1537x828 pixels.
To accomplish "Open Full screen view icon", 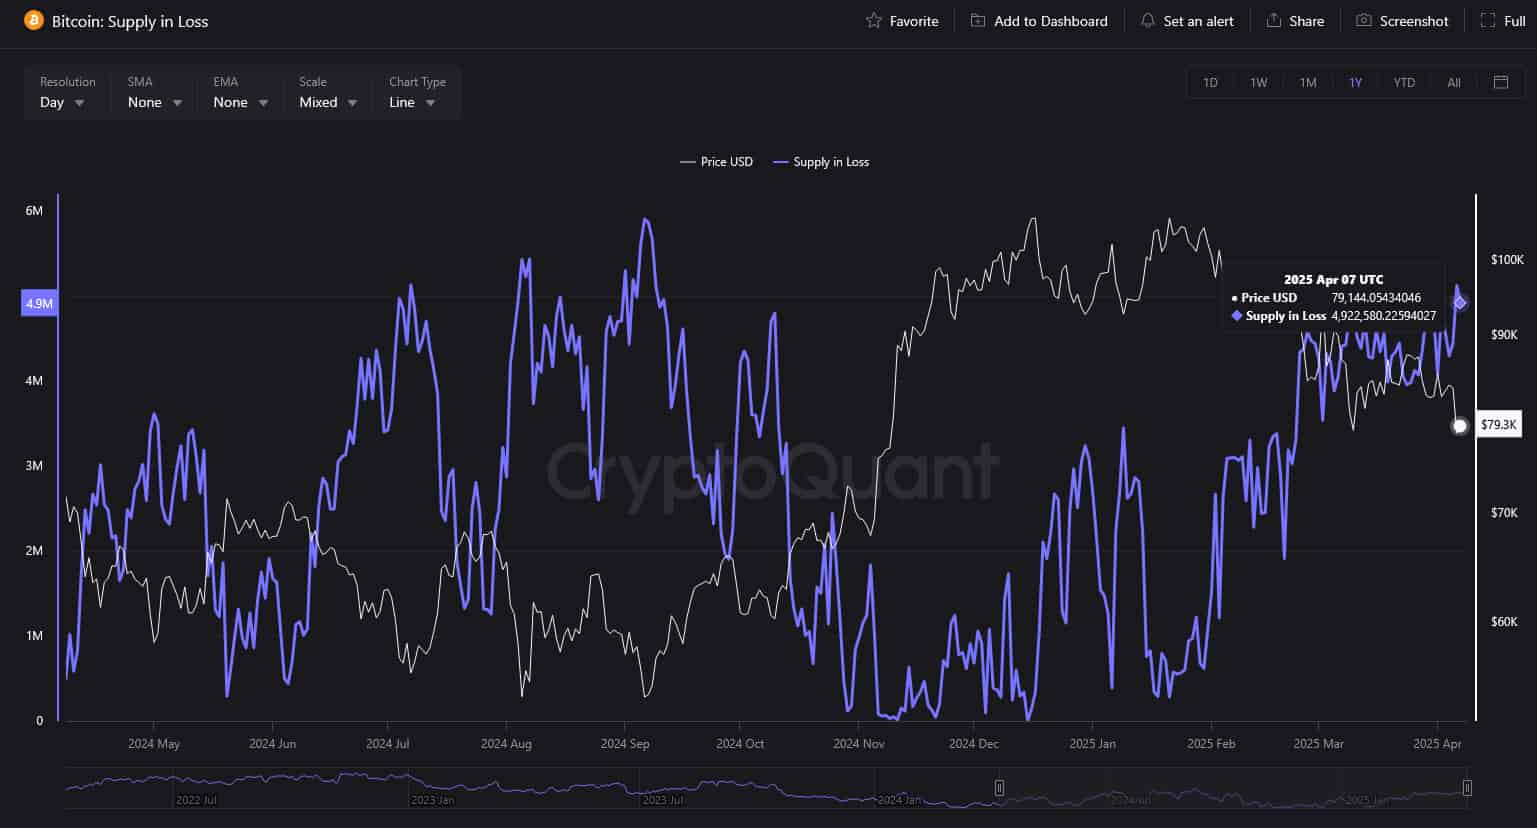I will click(x=1487, y=21).
